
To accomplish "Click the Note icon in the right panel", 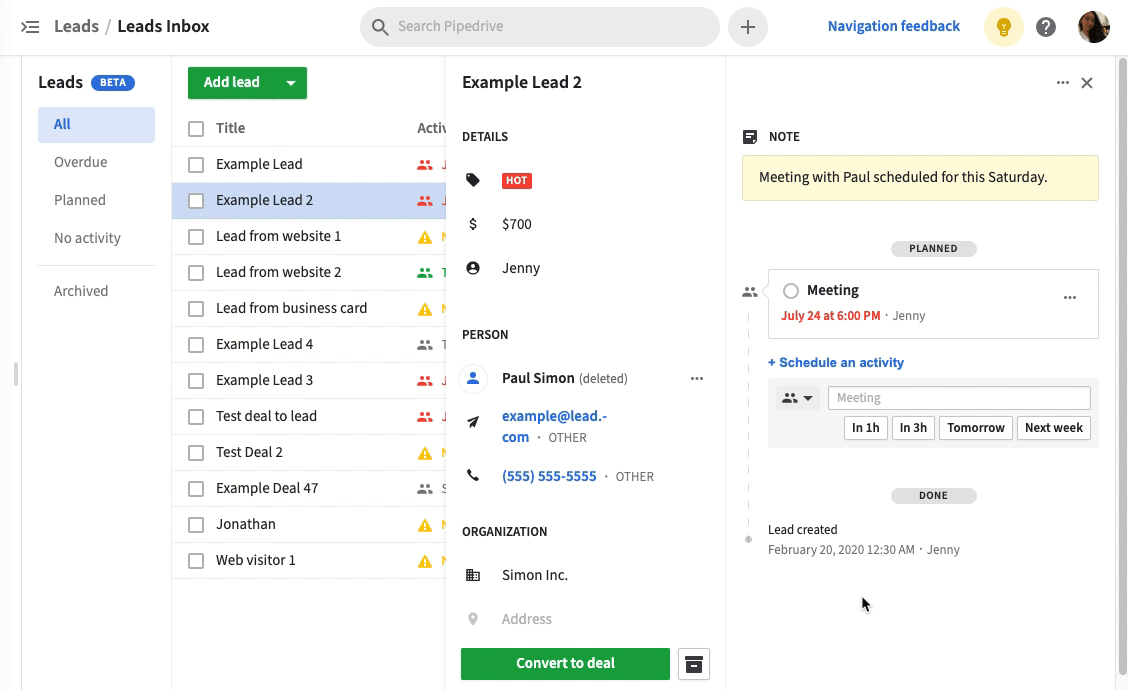I will pos(750,137).
